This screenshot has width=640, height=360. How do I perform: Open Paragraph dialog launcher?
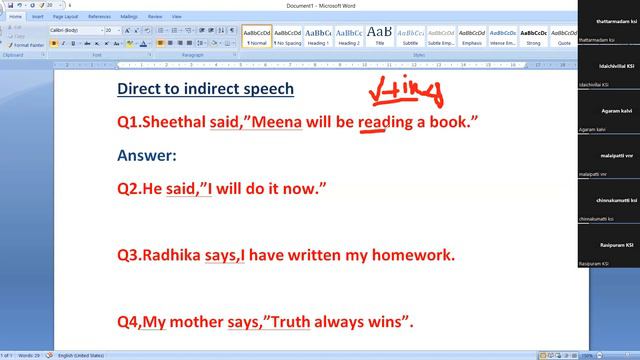tap(235, 55)
